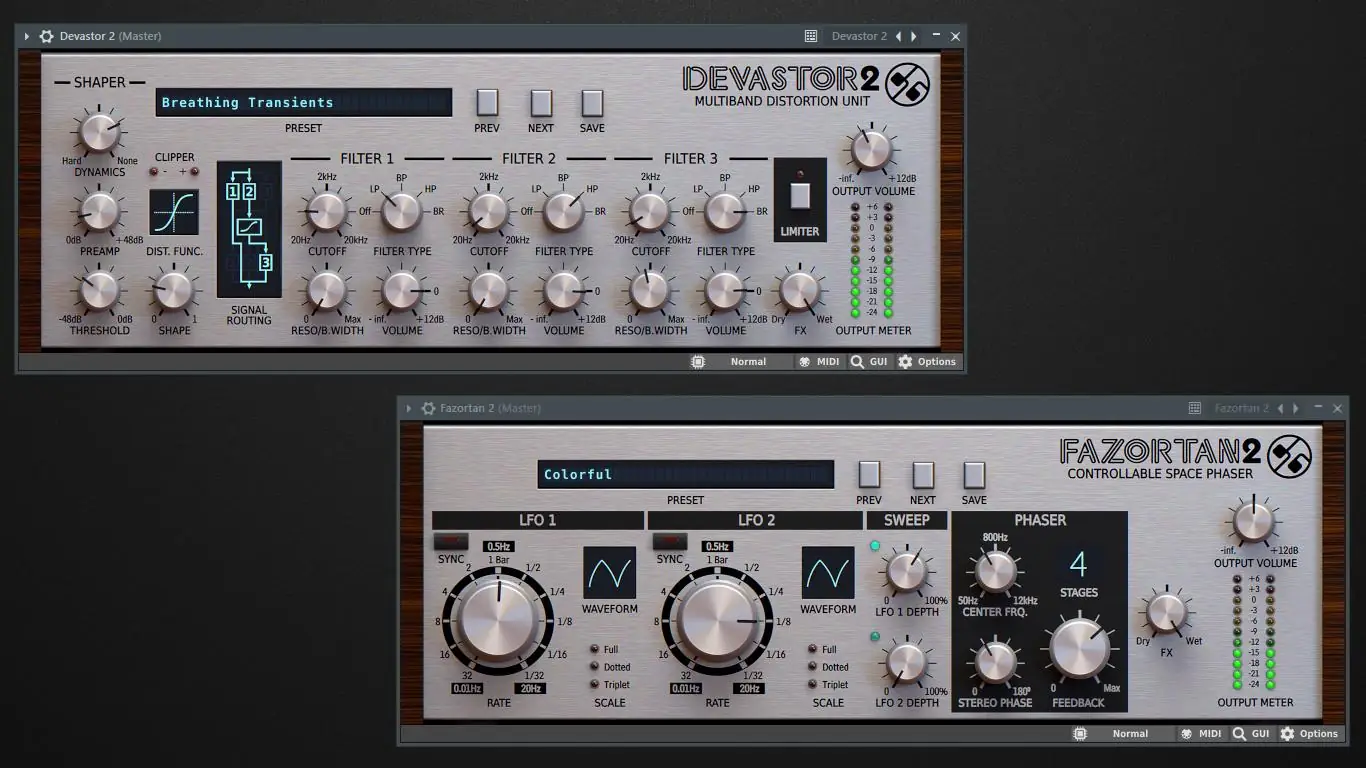The height and width of the screenshot is (768, 1366).
Task: Click the Filter 3 Volume knob
Action: tap(725, 291)
